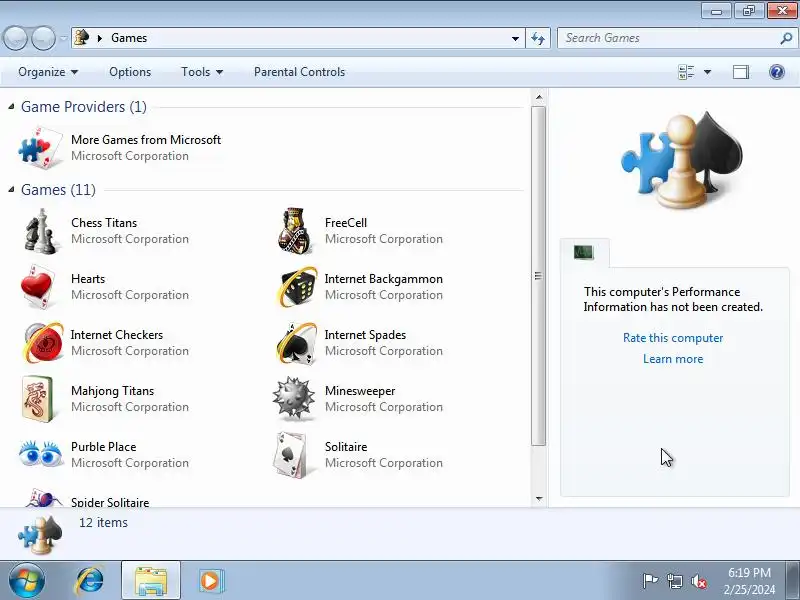
Task: Open the Tools dropdown menu
Action: click(x=202, y=72)
